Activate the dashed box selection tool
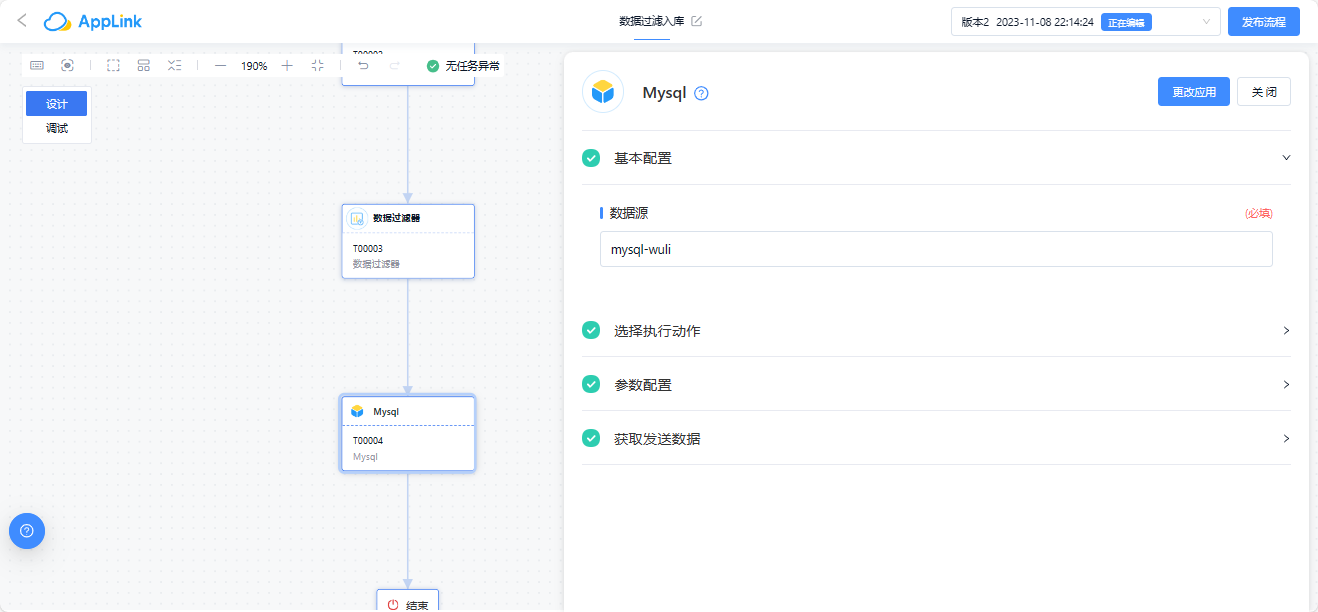1318x612 pixels. [x=113, y=65]
